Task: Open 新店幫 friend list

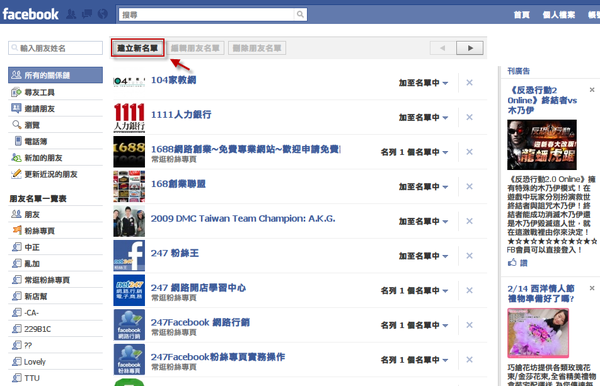Action: pyautogui.click(x=55, y=296)
